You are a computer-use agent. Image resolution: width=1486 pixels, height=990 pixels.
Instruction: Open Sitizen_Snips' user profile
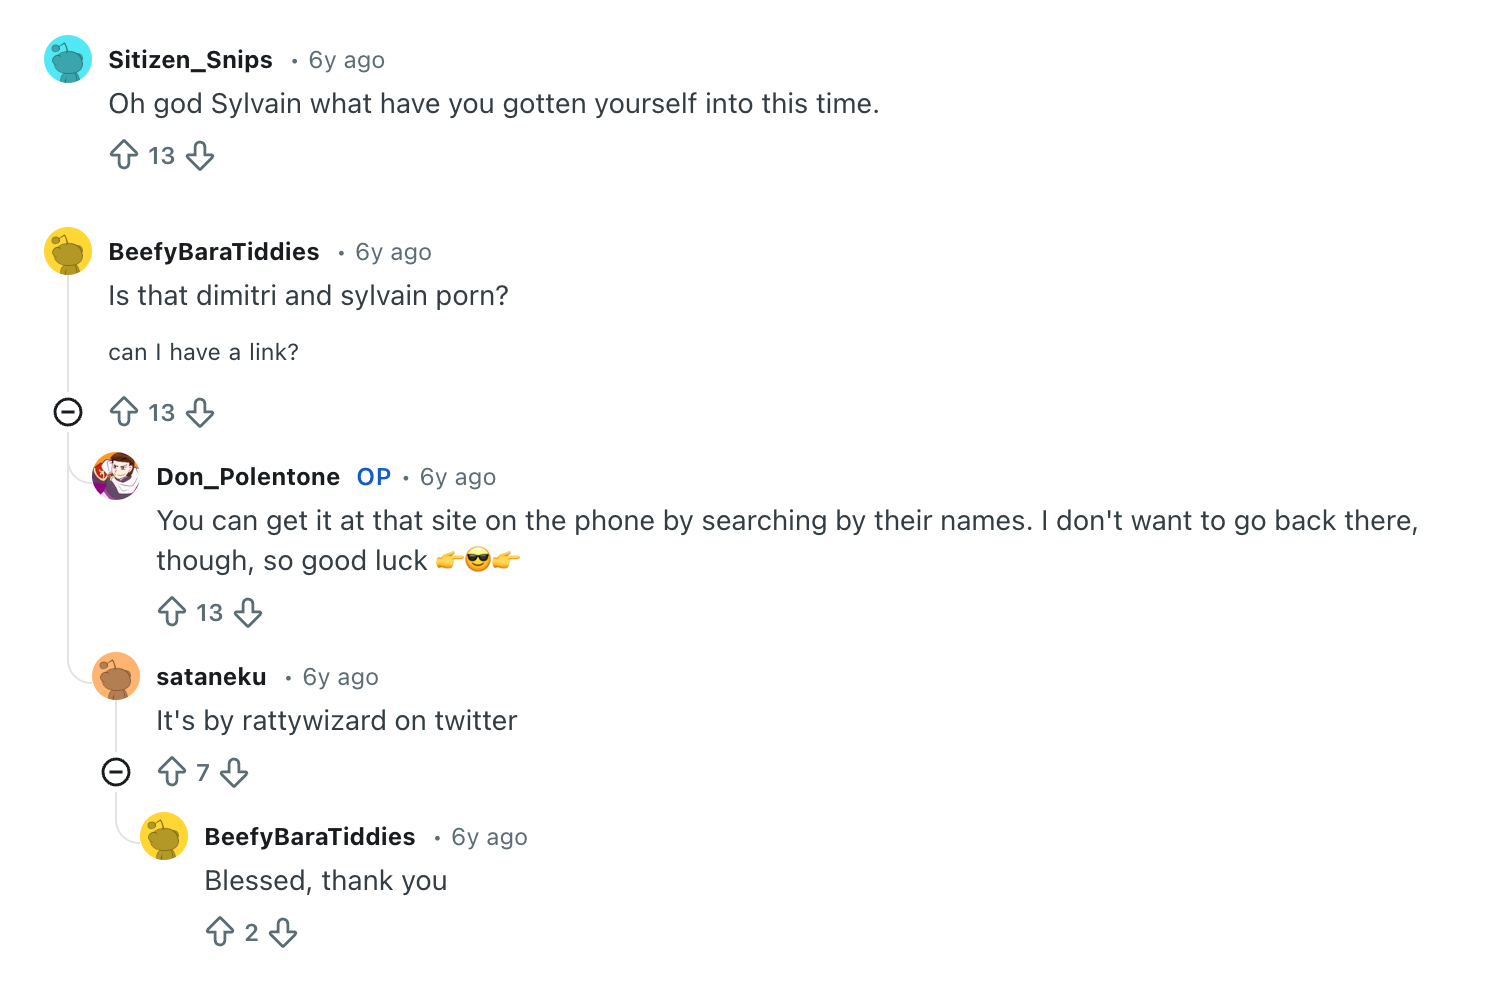(x=190, y=60)
